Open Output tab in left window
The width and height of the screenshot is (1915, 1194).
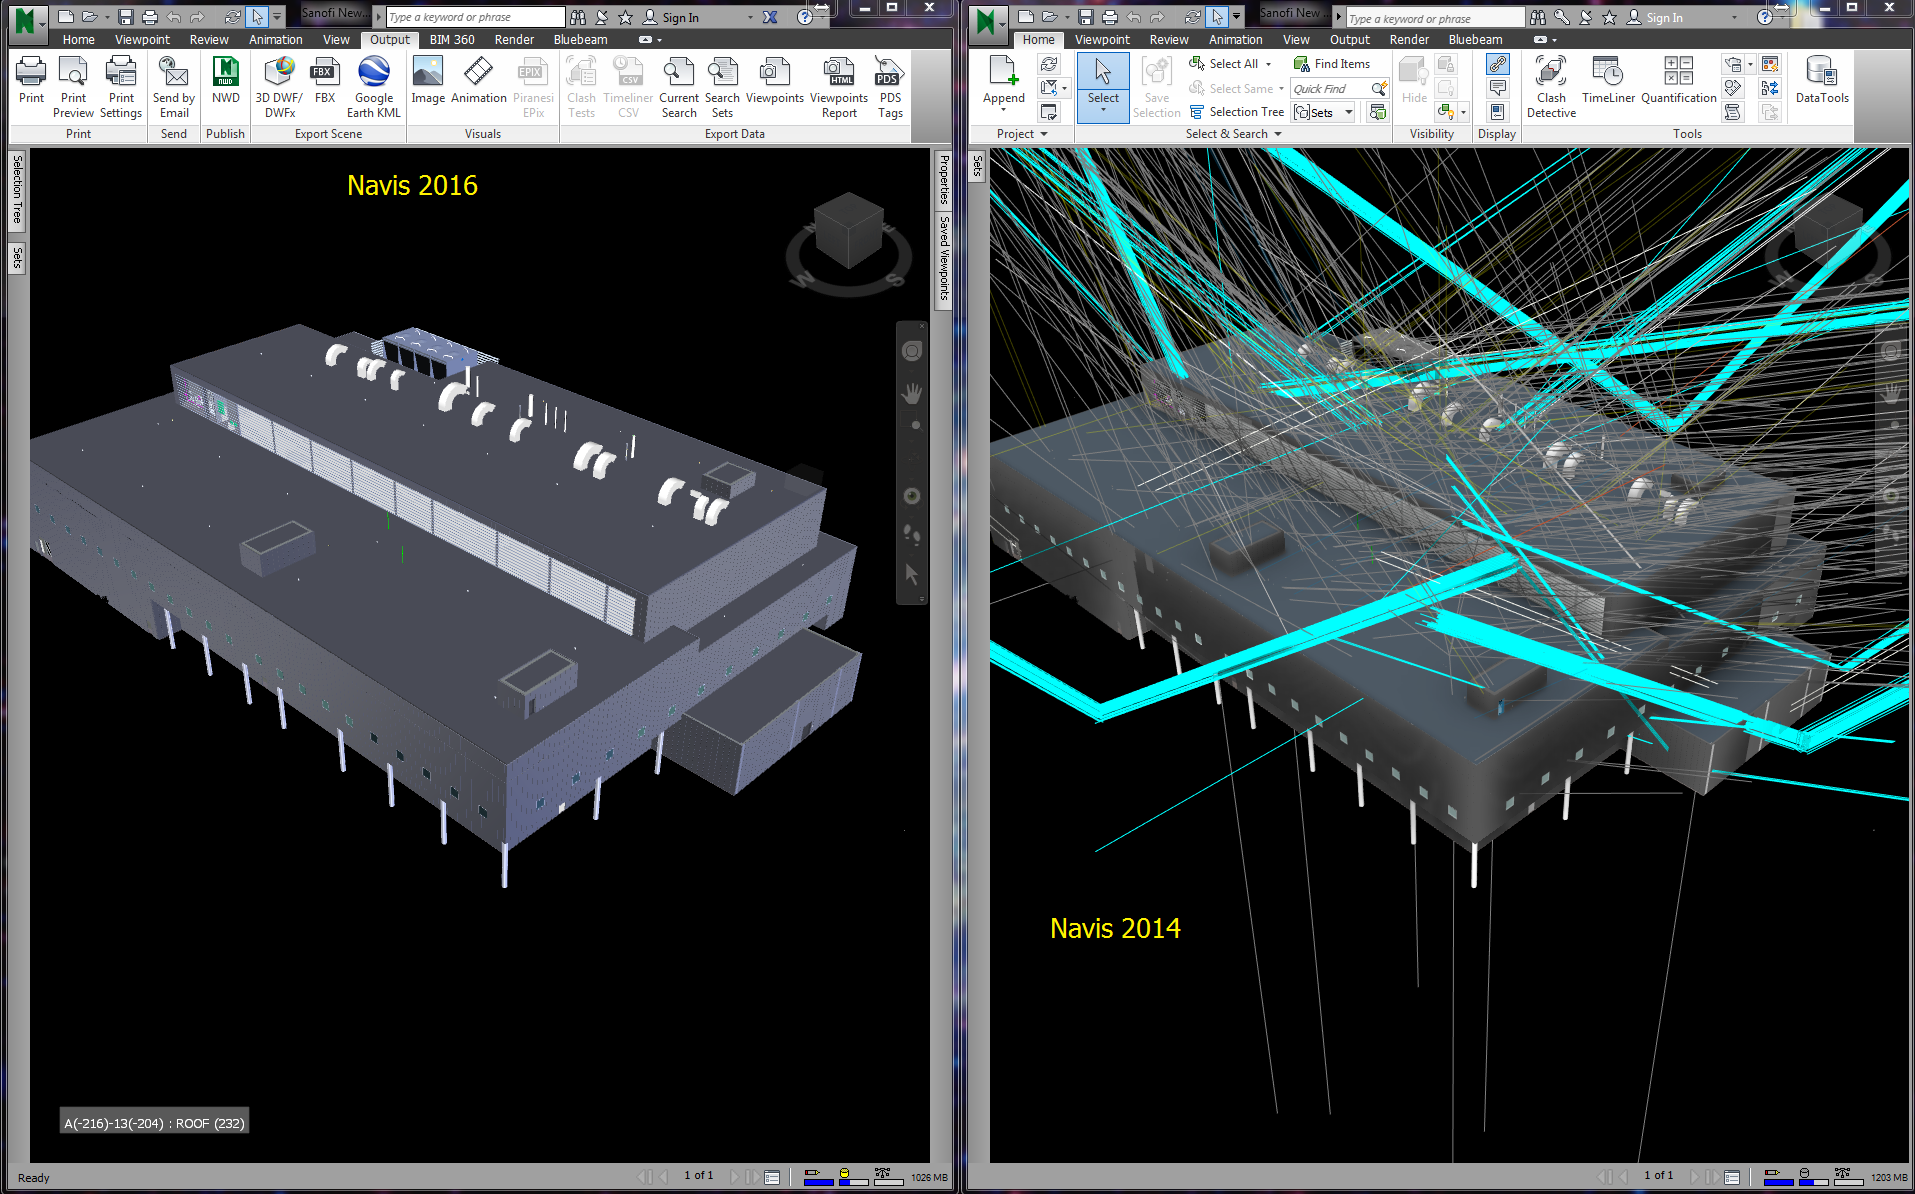390,40
